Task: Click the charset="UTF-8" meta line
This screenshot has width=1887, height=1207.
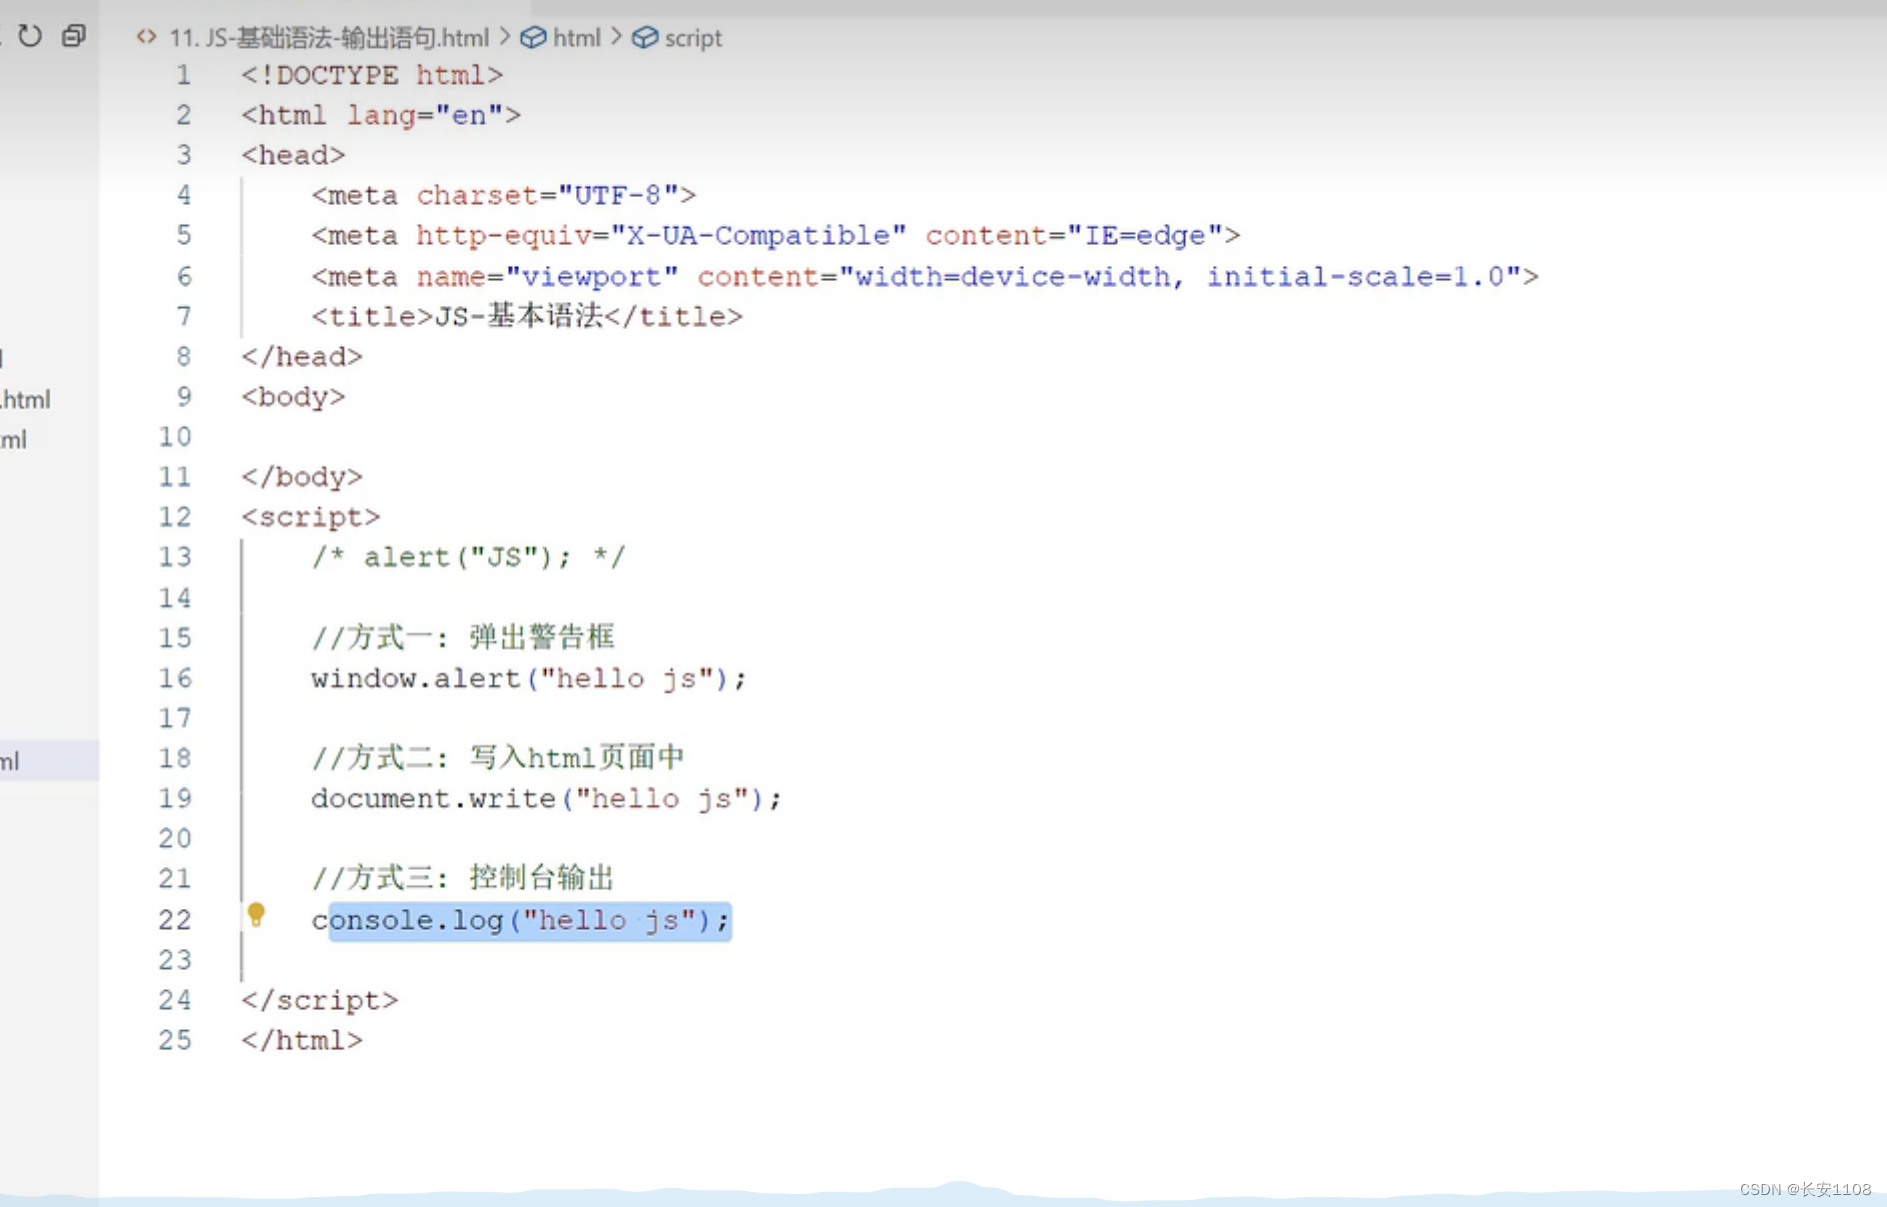Action: click(x=503, y=195)
